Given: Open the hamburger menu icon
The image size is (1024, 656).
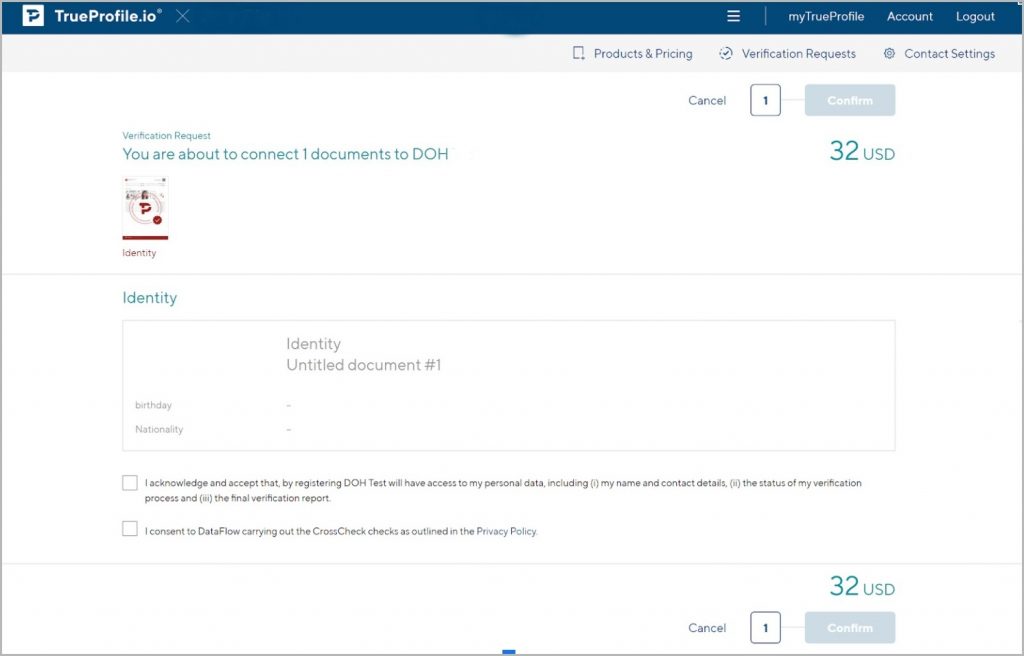Looking at the screenshot, I should [733, 16].
